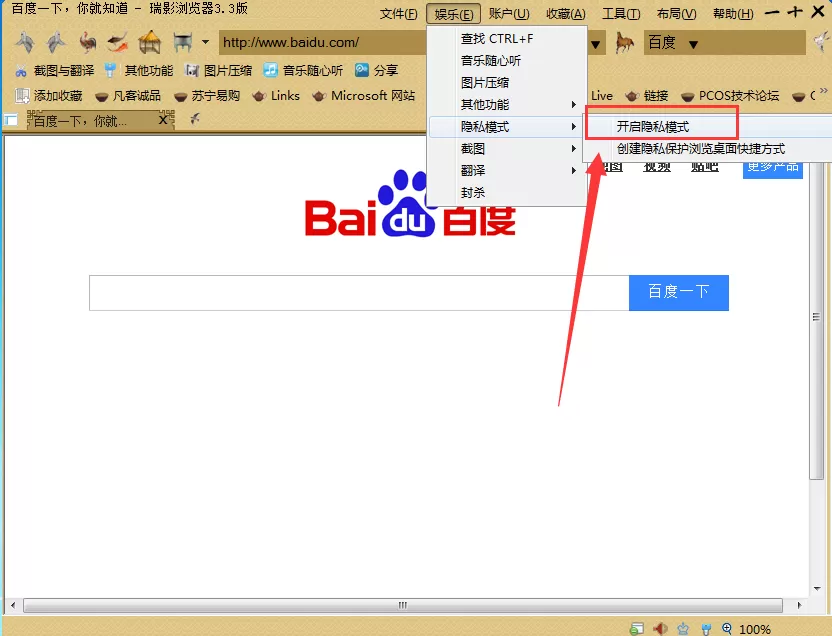Click the rooster toolbar icon
This screenshot has width=832, height=636.
point(88,42)
